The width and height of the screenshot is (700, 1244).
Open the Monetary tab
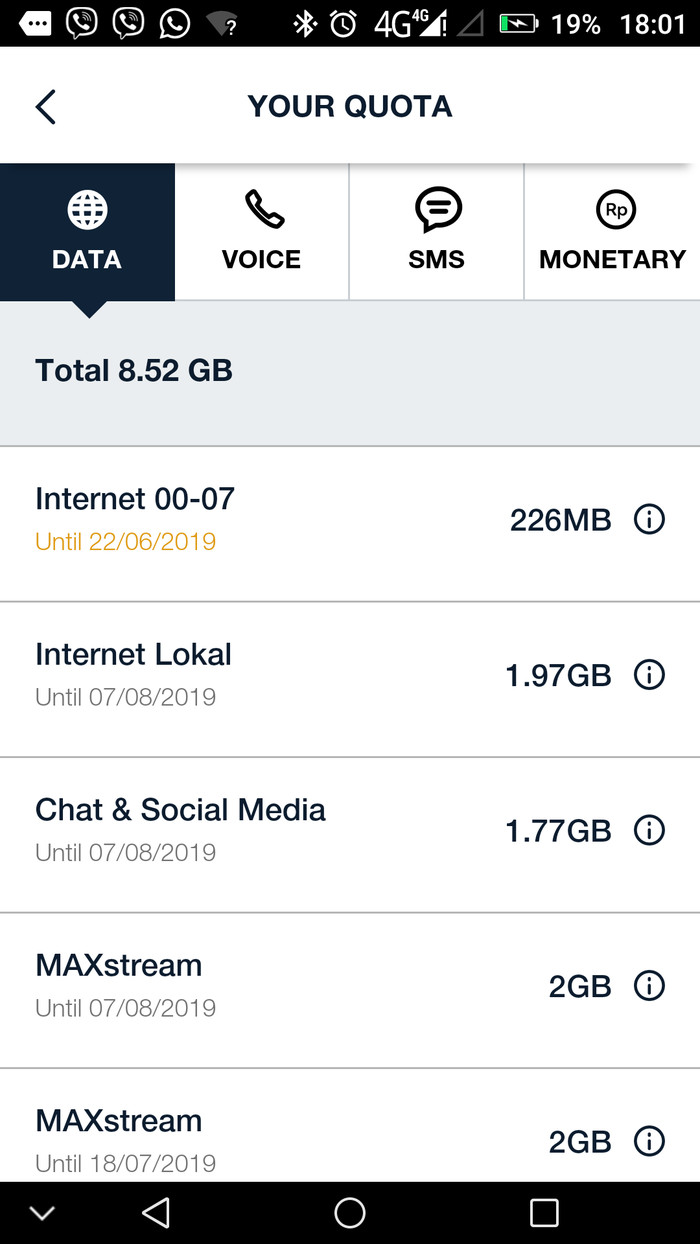[x=612, y=232]
